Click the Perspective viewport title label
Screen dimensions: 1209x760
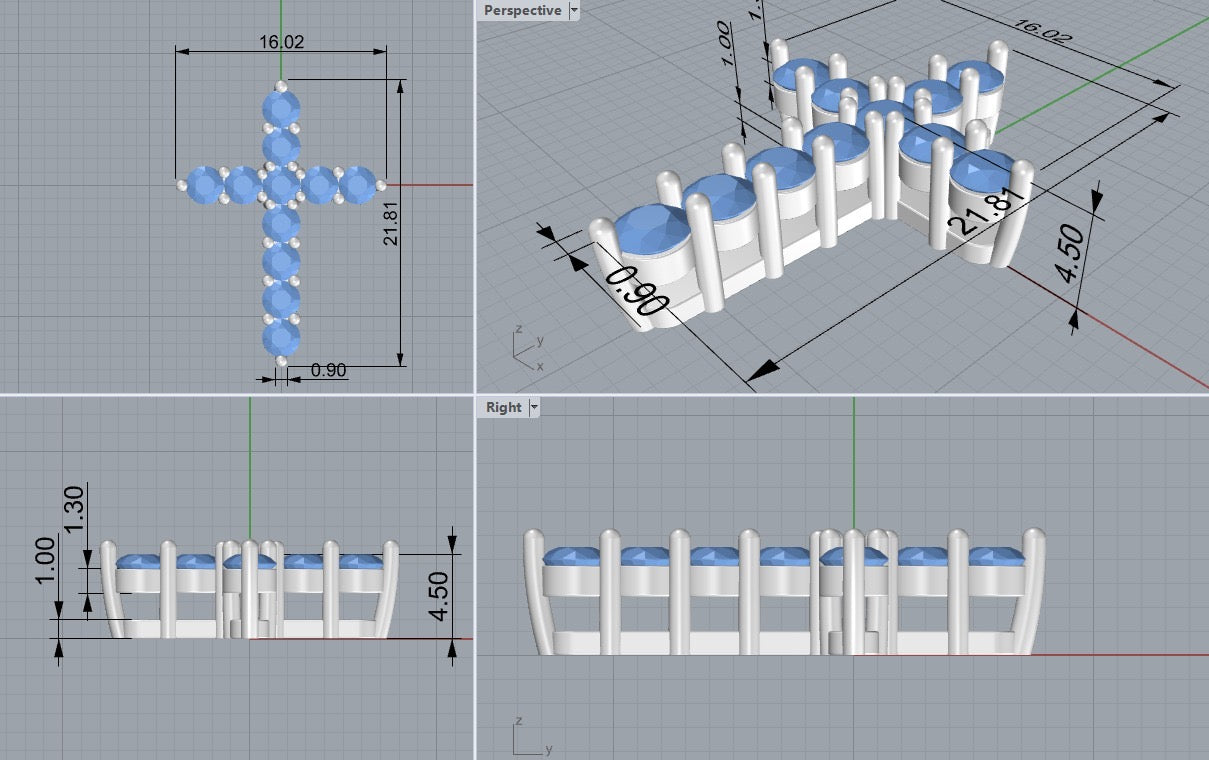521,11
